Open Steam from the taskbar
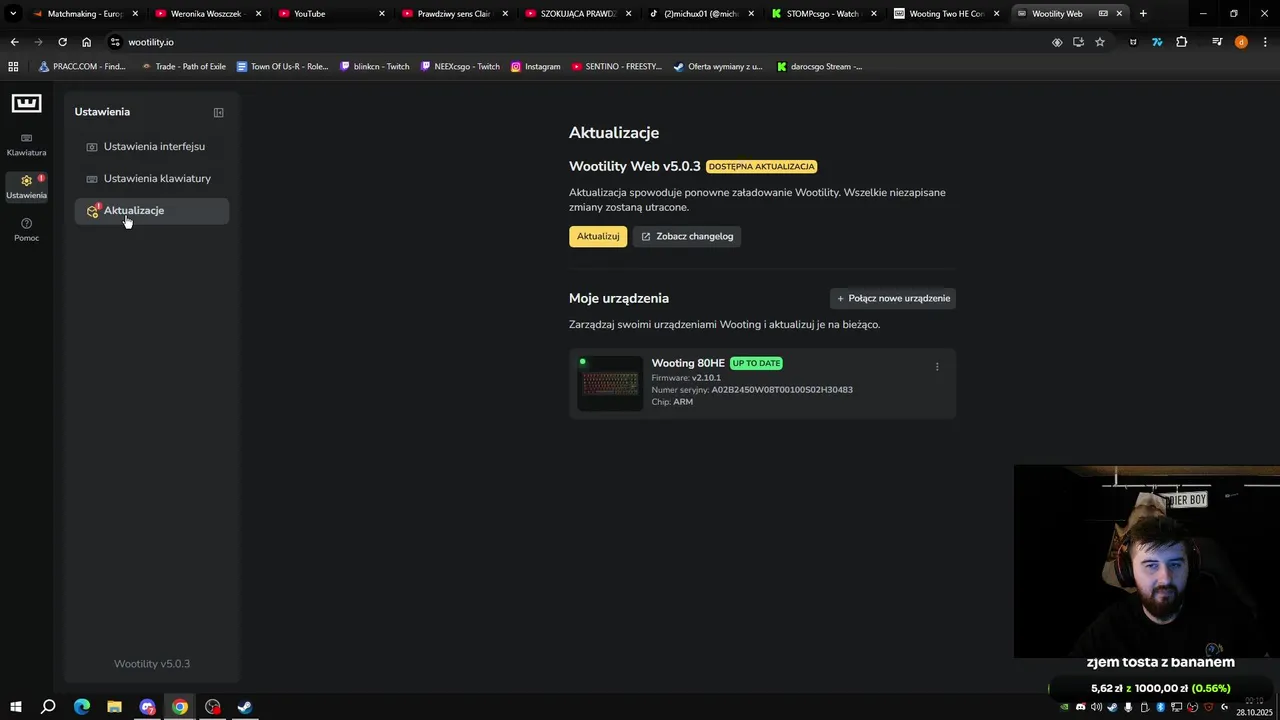 tap(245, 707)
